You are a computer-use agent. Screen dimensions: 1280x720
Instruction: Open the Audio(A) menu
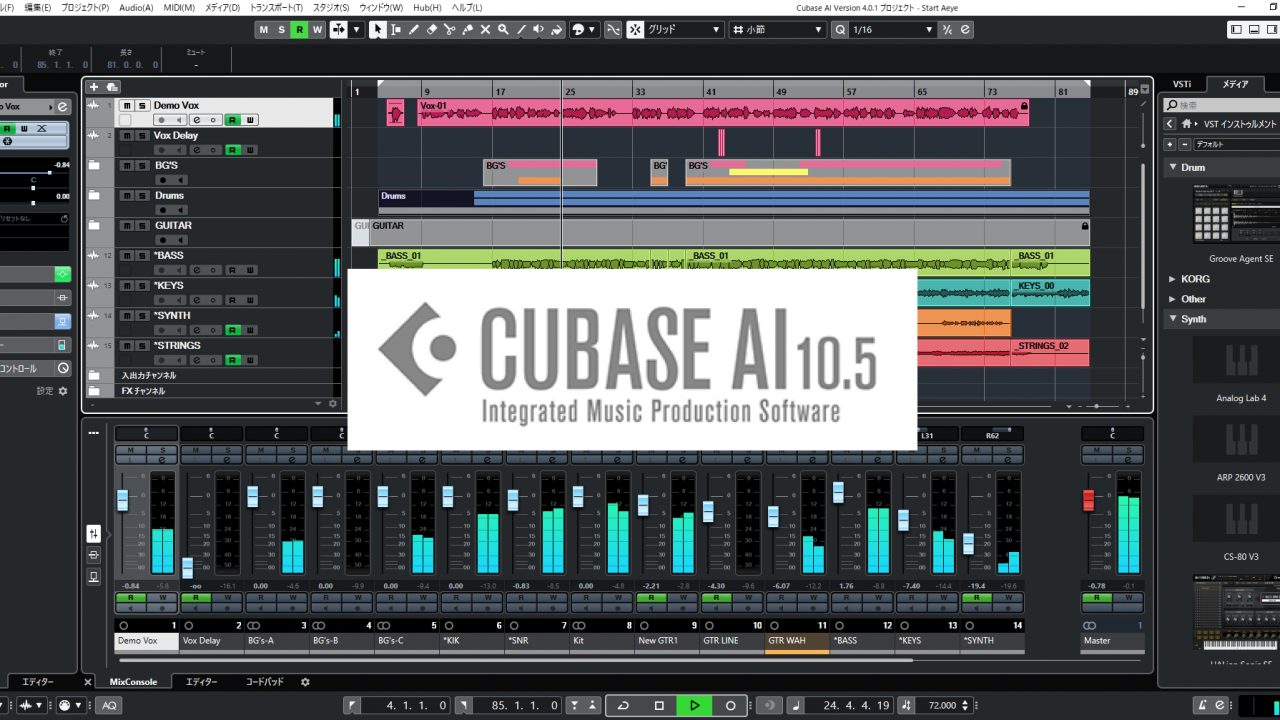point(136,7)
